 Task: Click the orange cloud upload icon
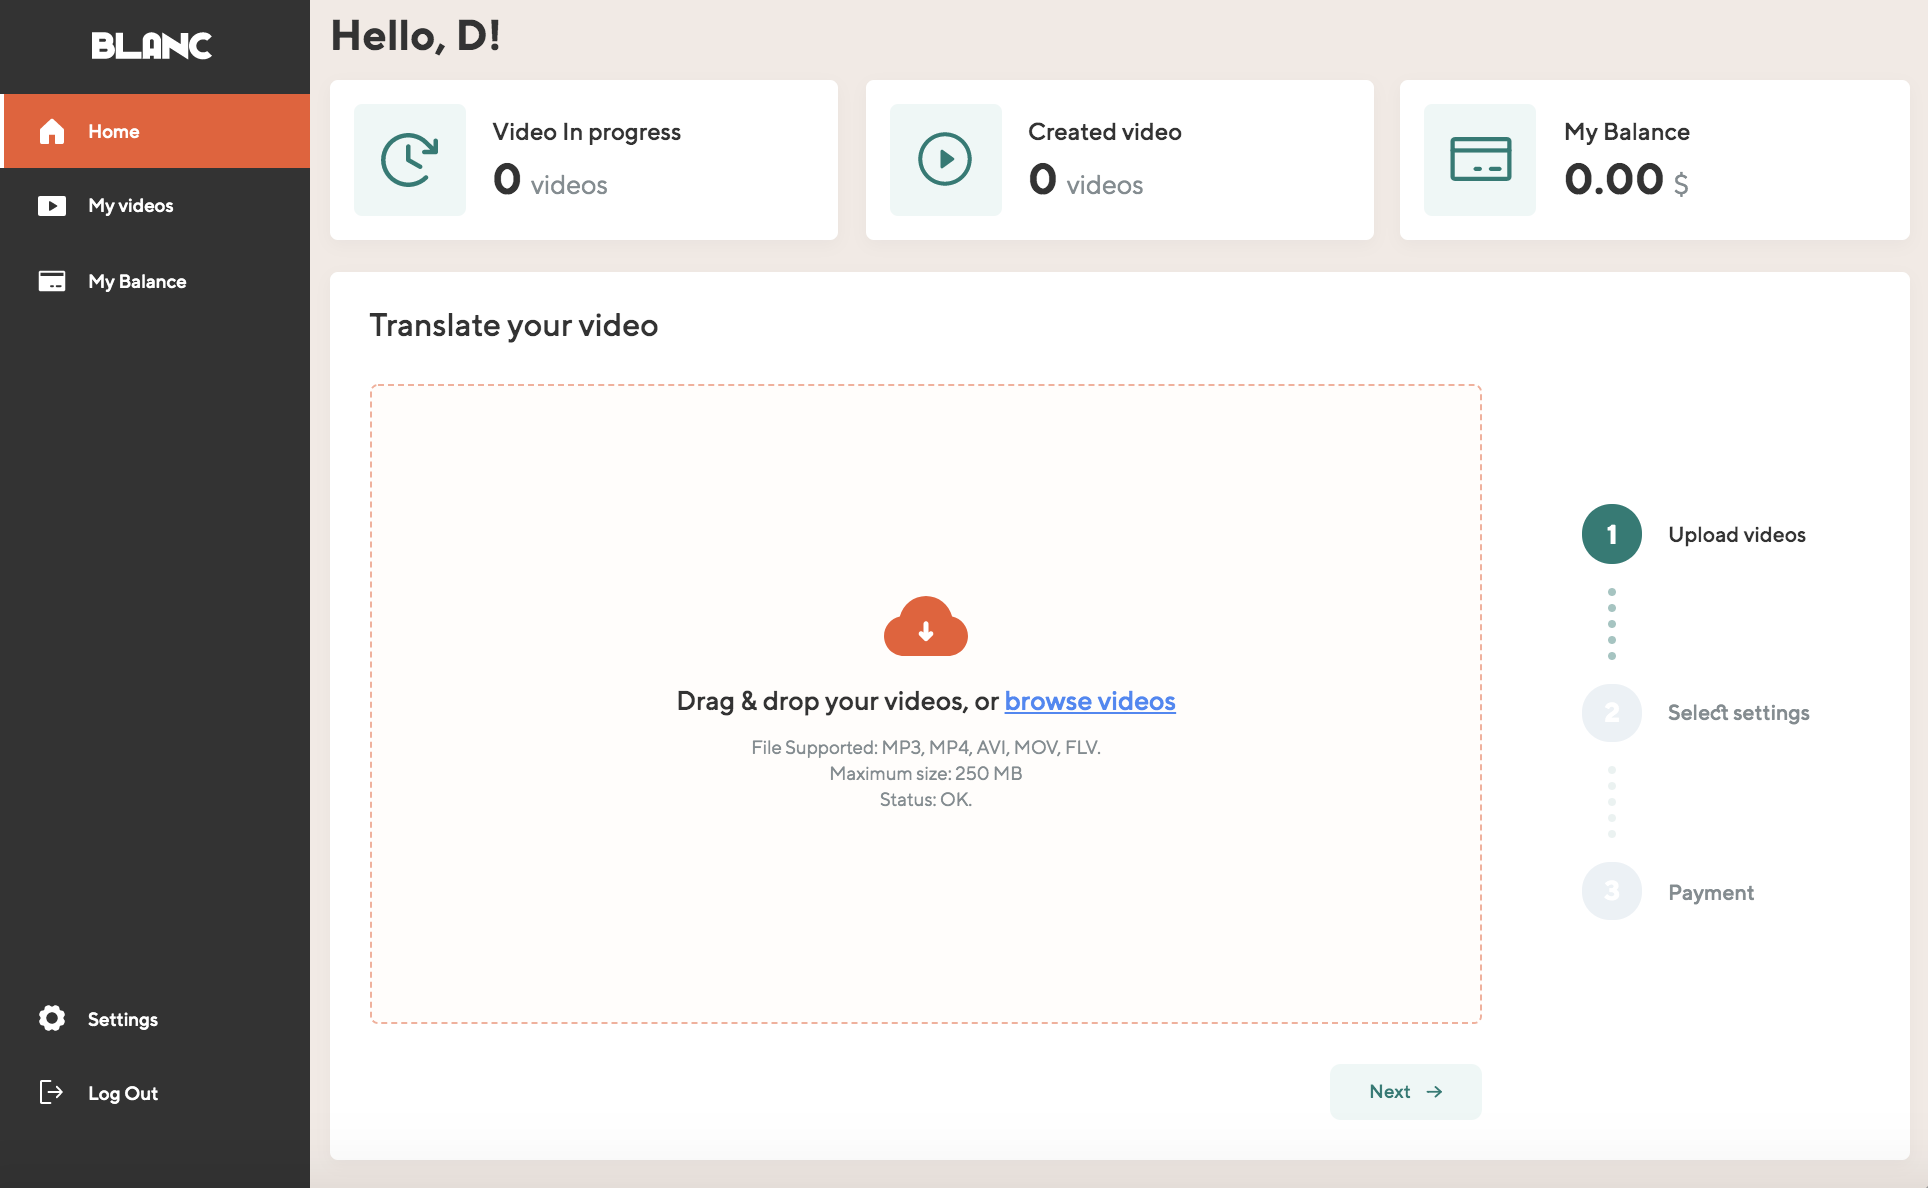pyautogui.click(x=926, y=627)
